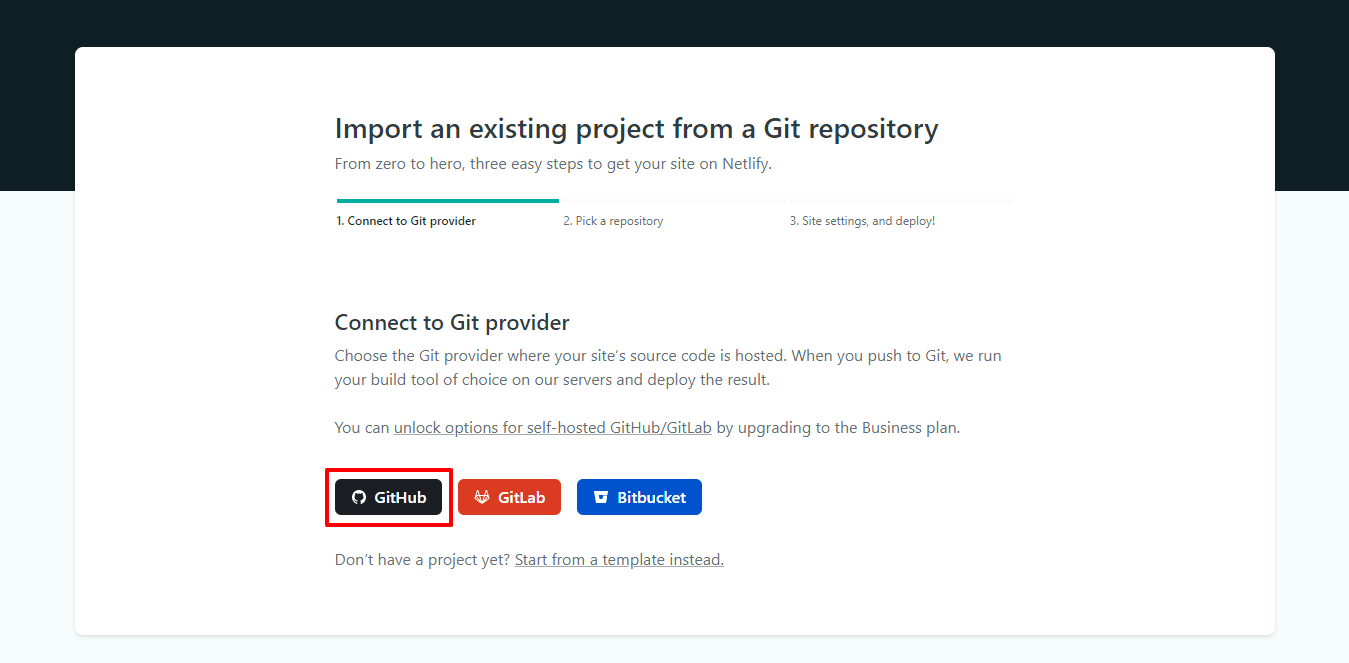Open the unlock options for self-hosted GitHub/GitLab link
The height and width of the screenshot is (663, 1349).
(553, 428)
